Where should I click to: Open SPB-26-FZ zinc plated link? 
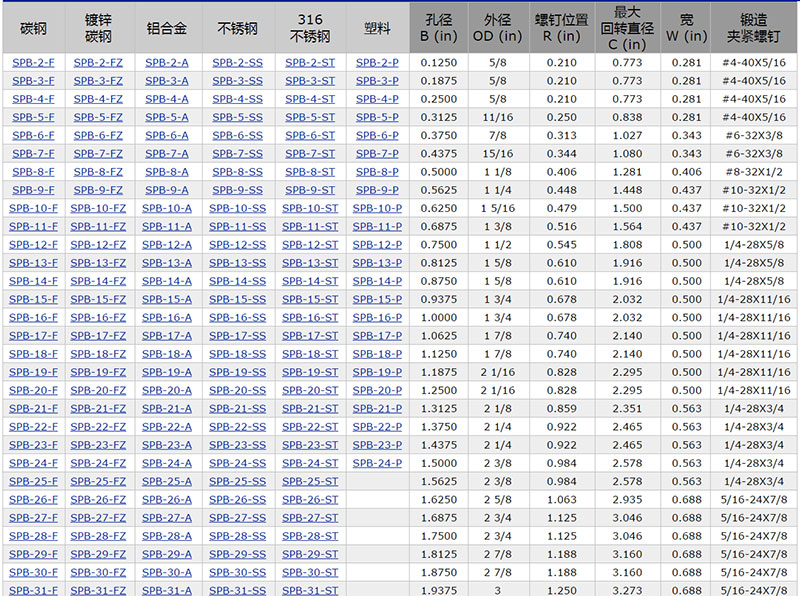(98, 499)
